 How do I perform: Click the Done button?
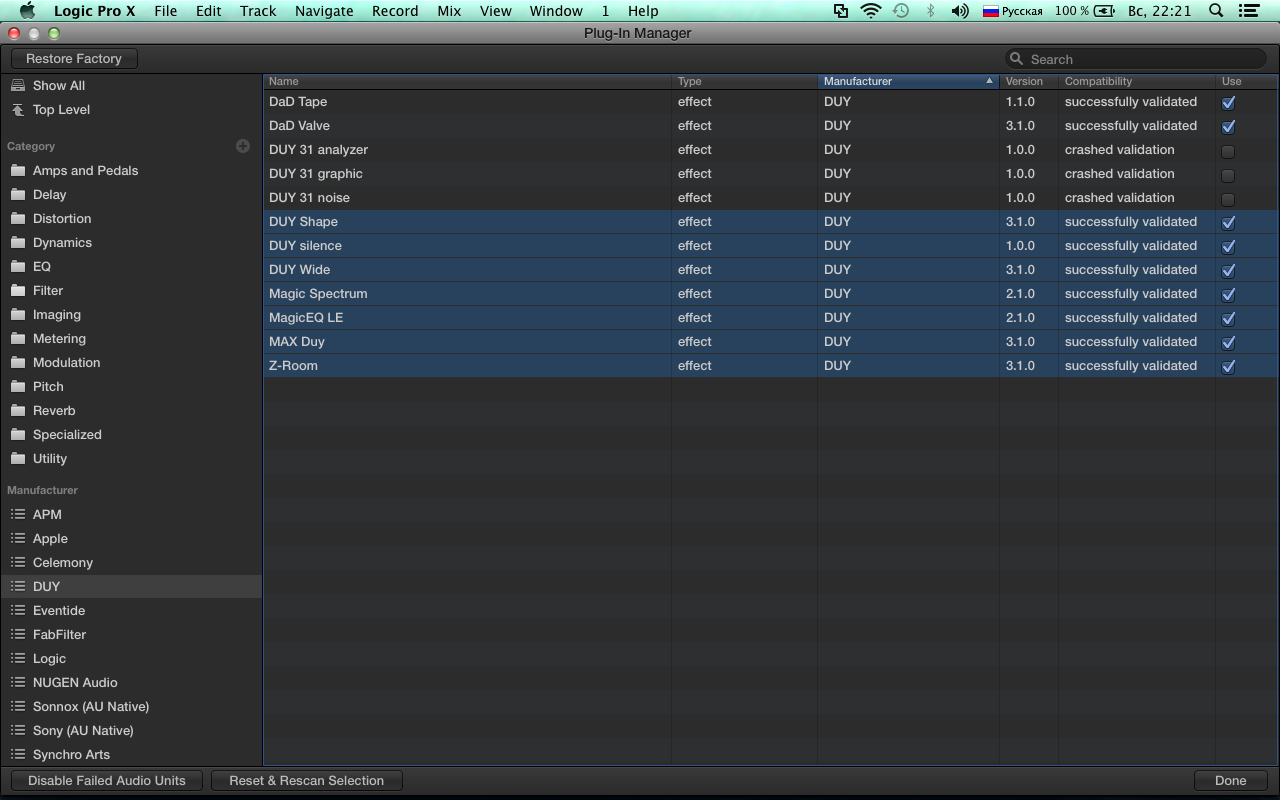point(1231,781)
